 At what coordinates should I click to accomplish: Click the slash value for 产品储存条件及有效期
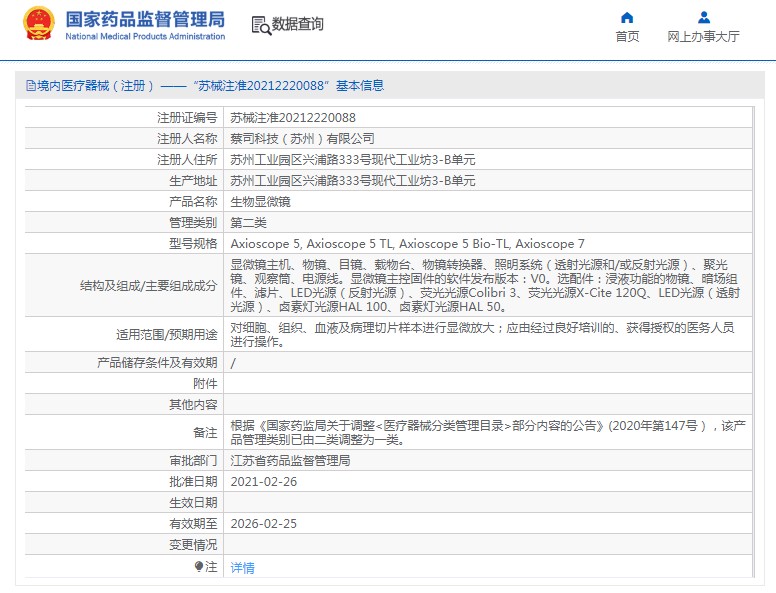point(233,363)
